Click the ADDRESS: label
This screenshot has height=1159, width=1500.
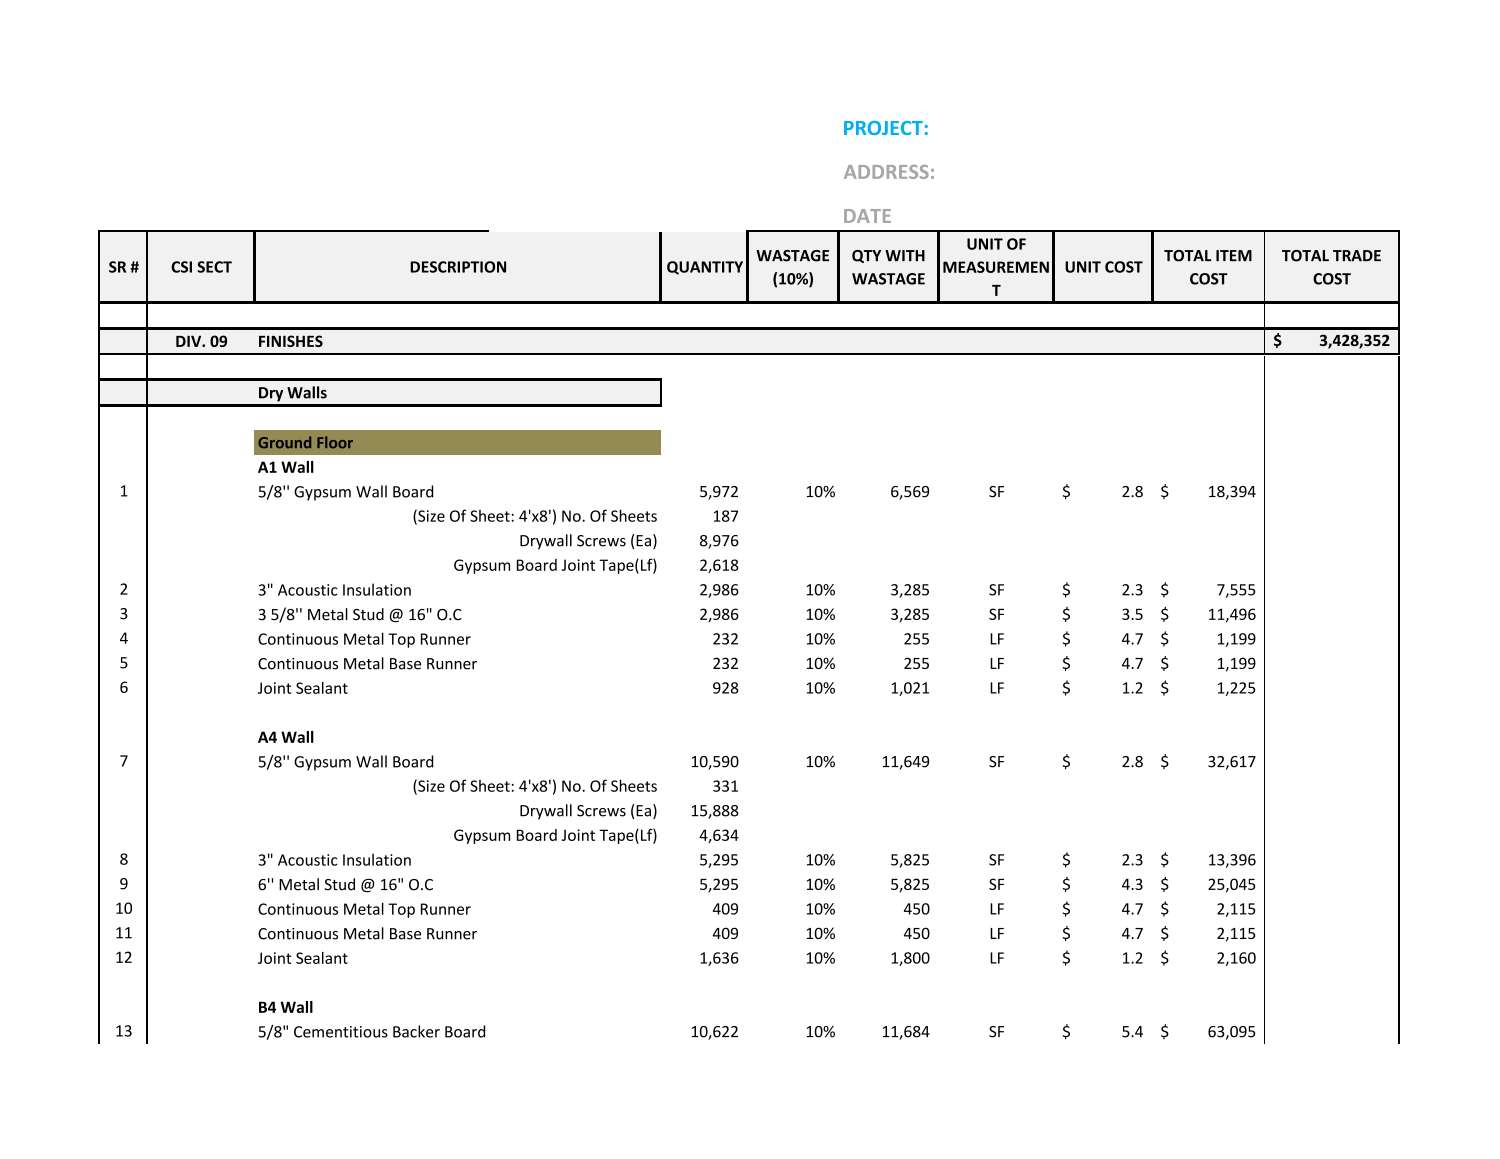(888, 171)
